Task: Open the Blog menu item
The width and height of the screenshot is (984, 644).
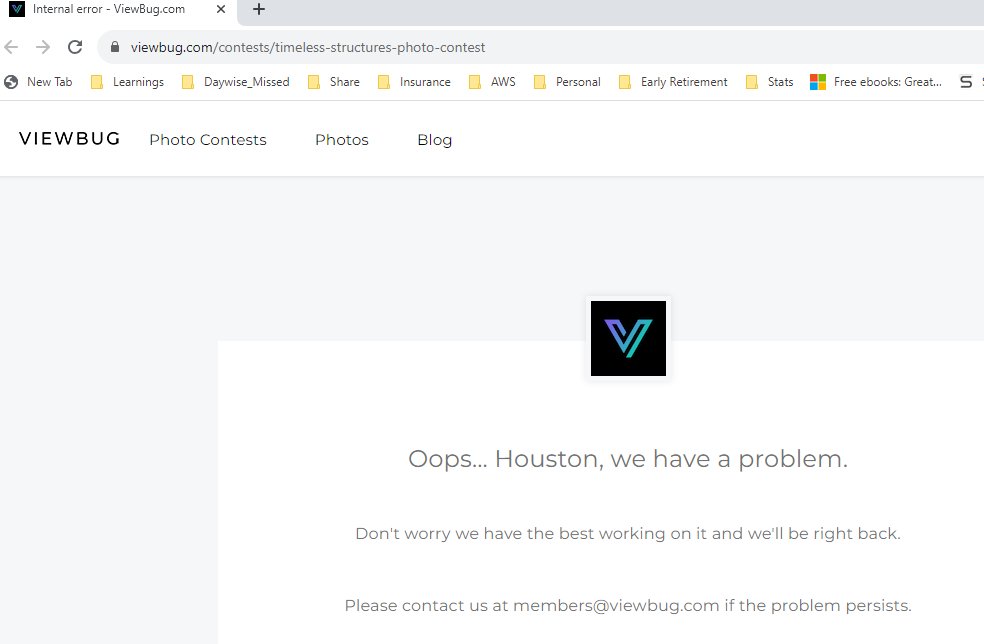Action: pyautogui.click(x=434, y=139)
